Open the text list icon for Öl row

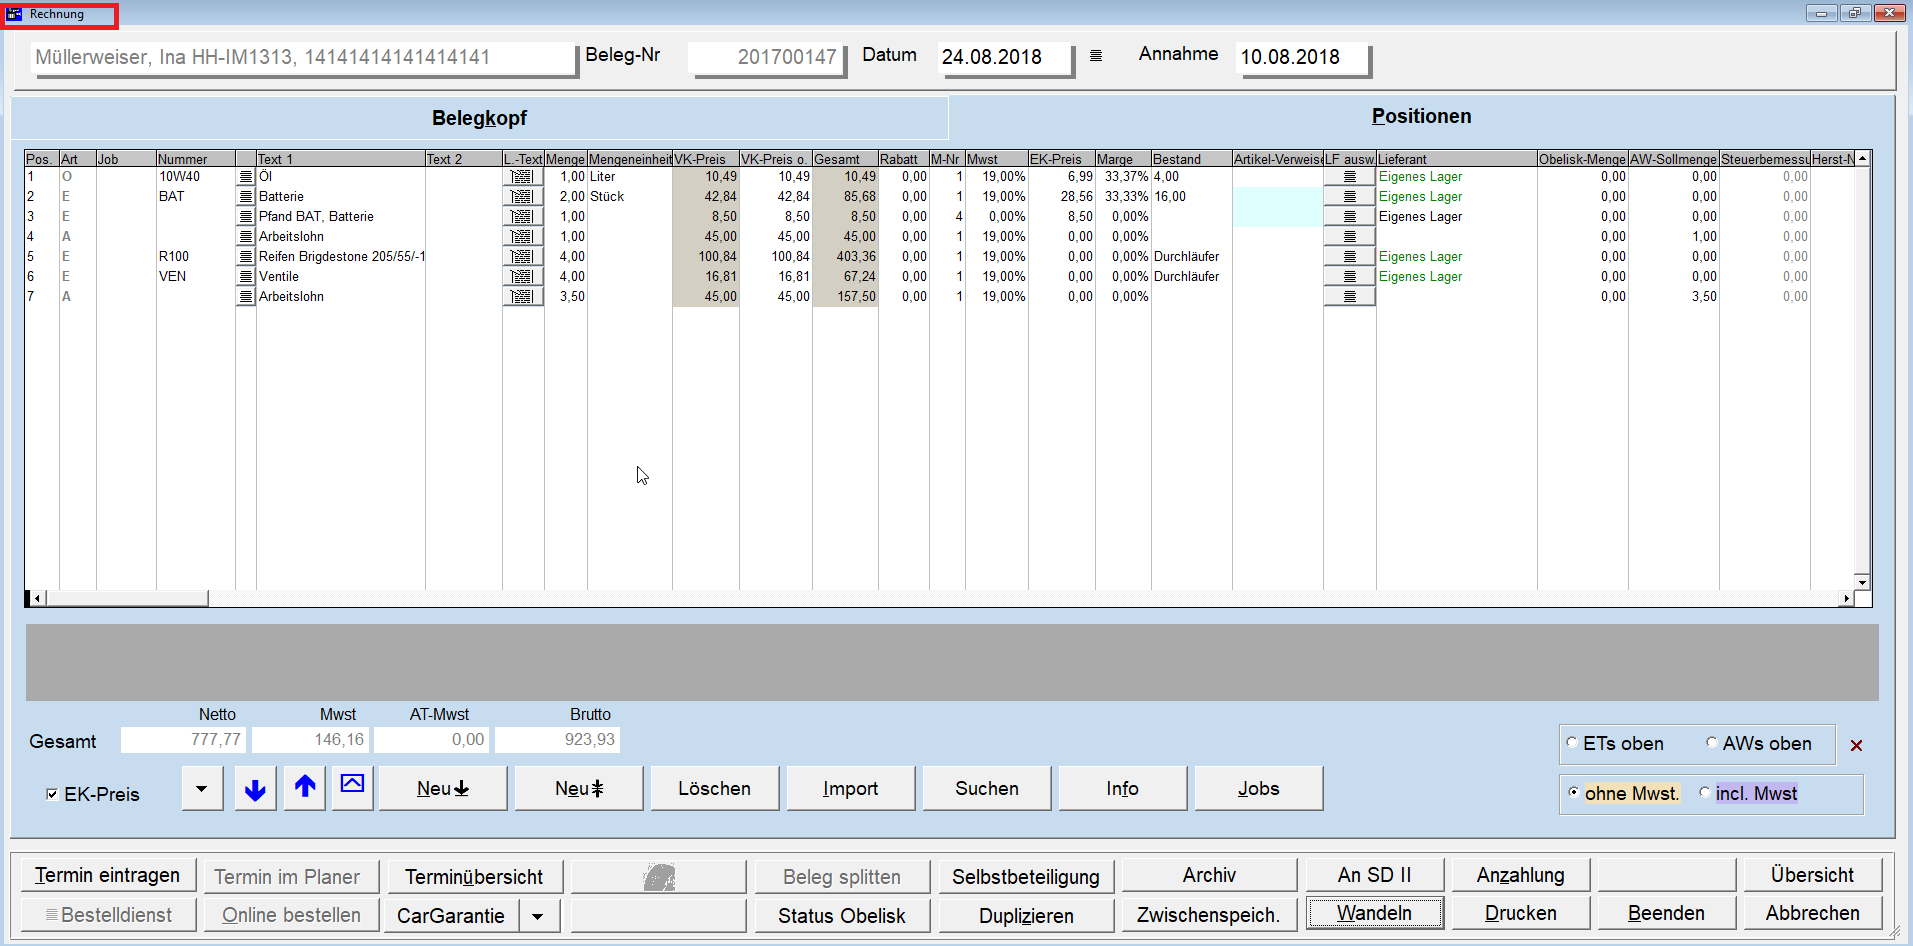pos(246,177)
